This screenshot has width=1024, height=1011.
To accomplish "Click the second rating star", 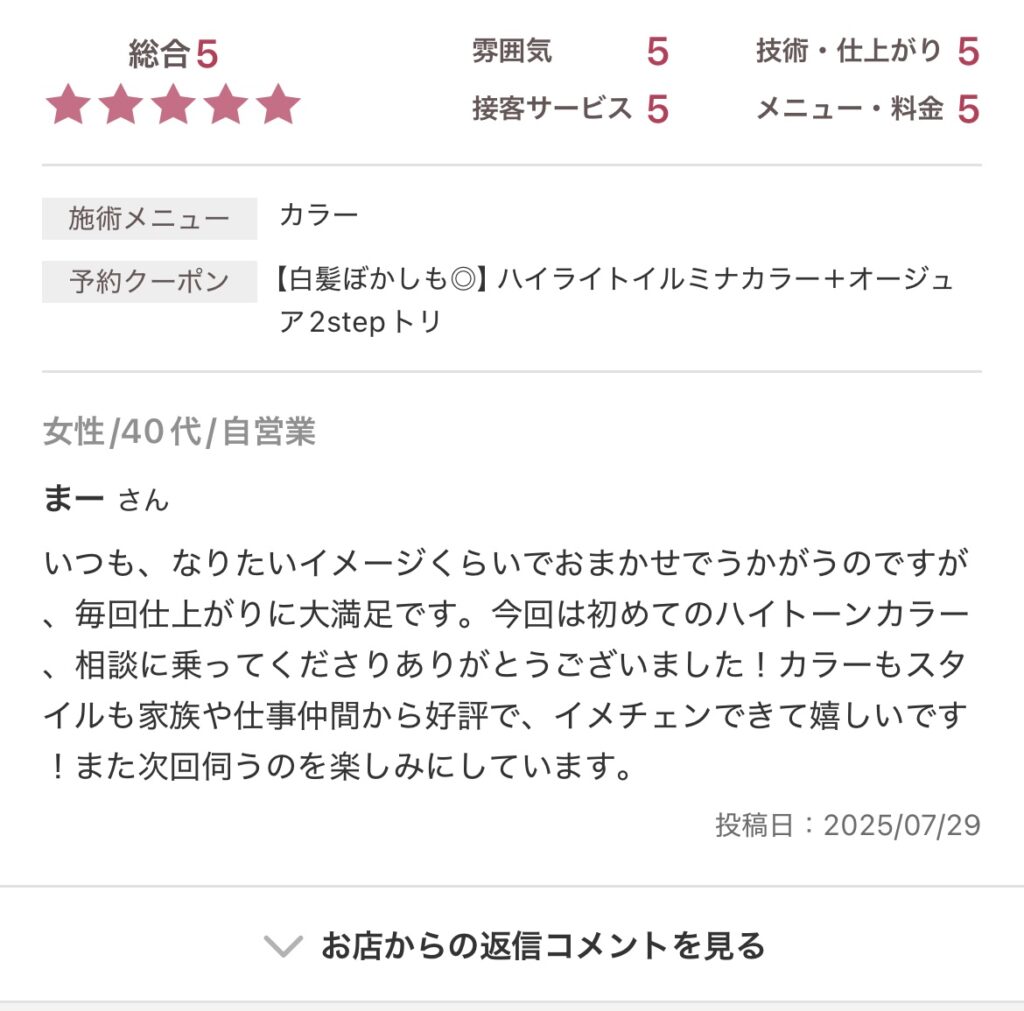I will [x=120, y=105].
